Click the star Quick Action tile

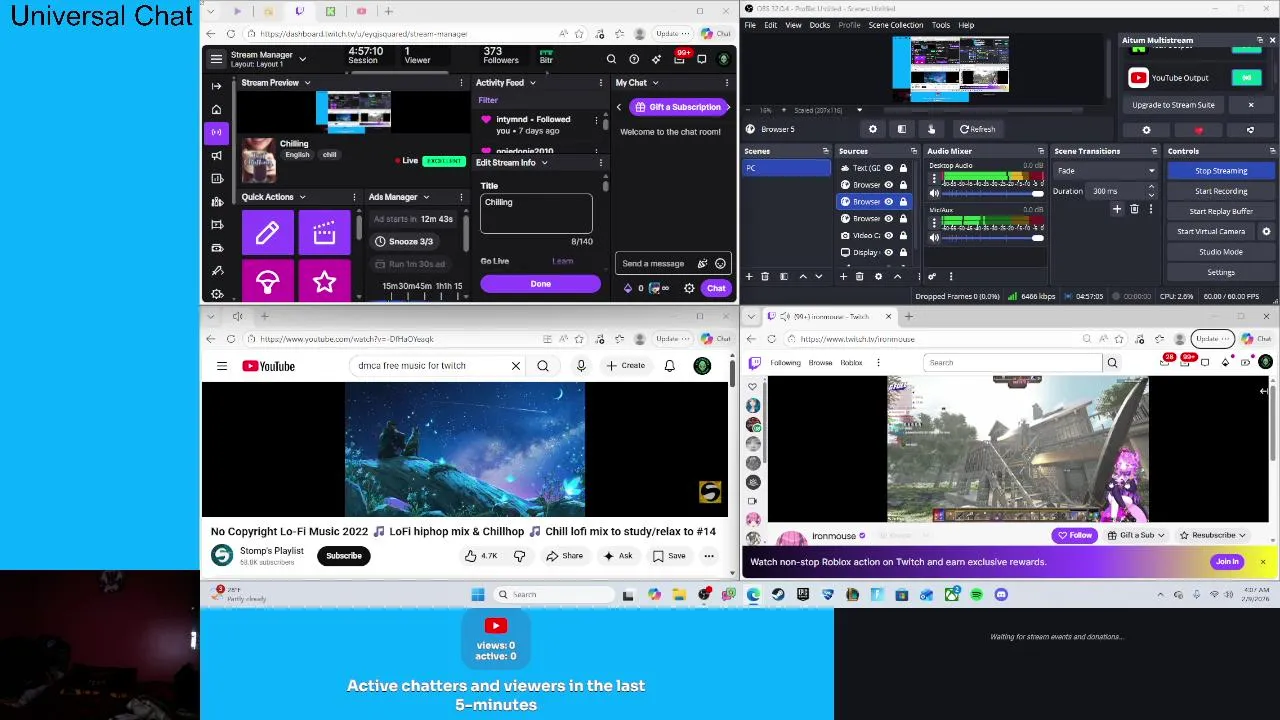324,281
